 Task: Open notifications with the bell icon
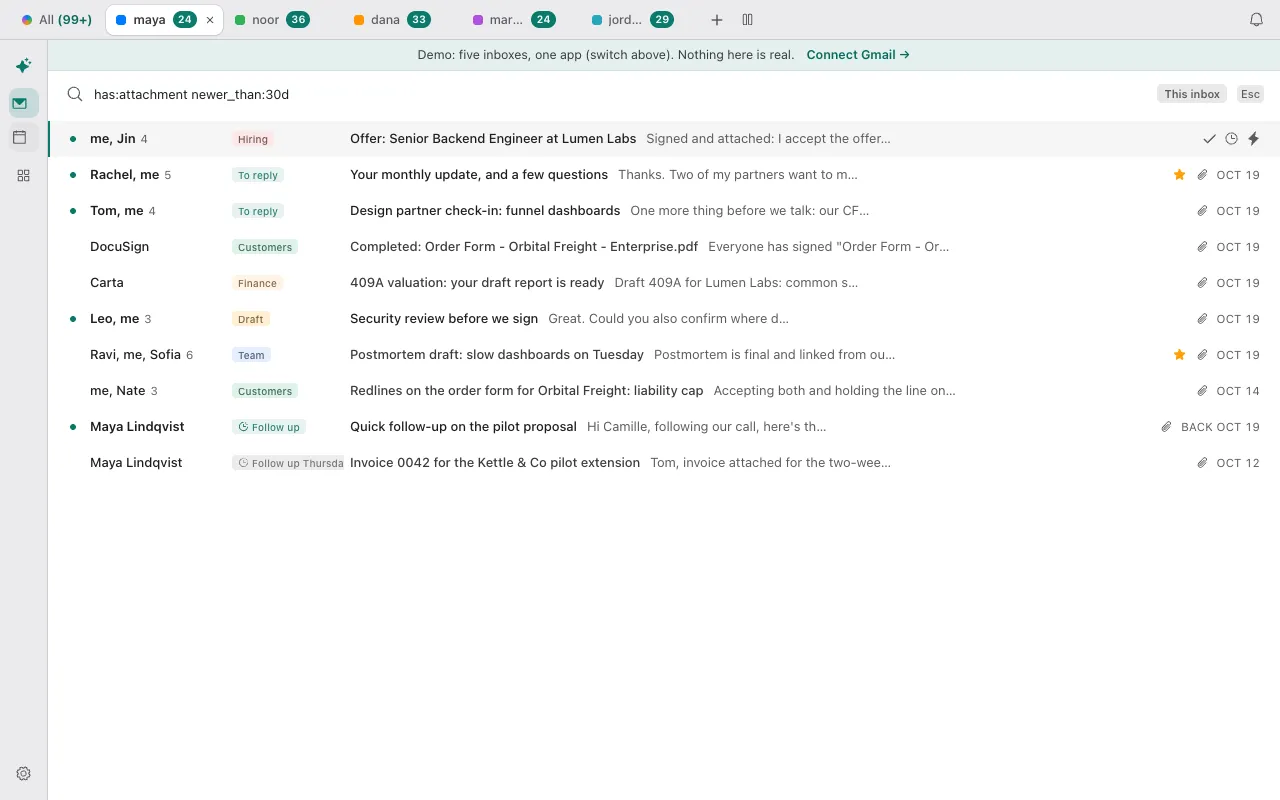point(1257,20)
